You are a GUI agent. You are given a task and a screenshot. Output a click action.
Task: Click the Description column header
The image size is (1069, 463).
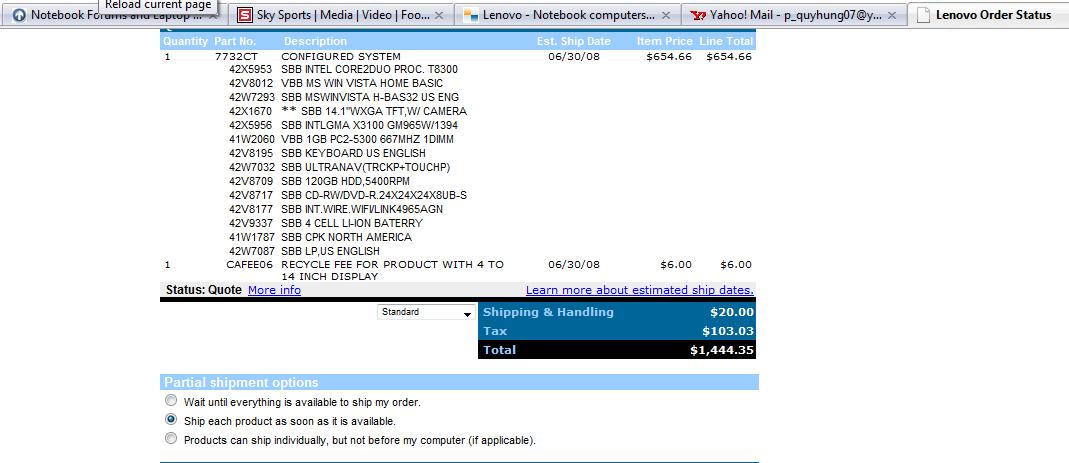click(316, 41)
